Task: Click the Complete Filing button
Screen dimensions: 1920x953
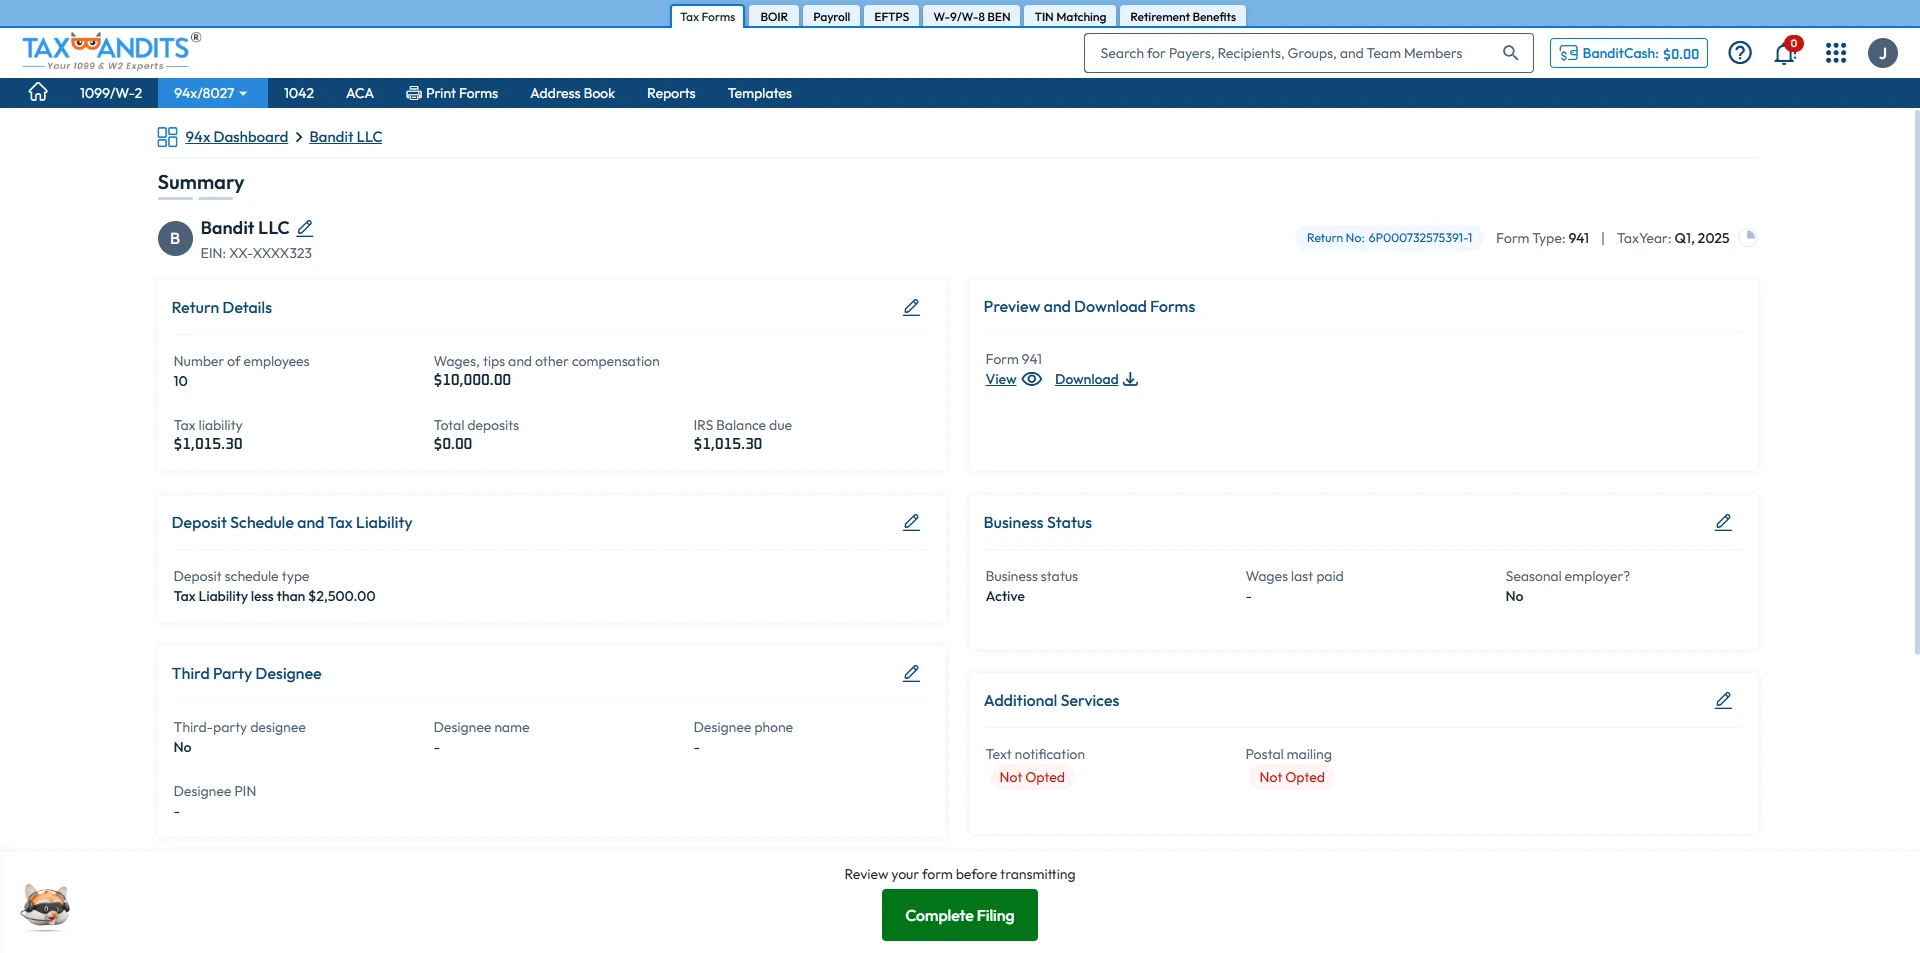Action: point(960,915)
